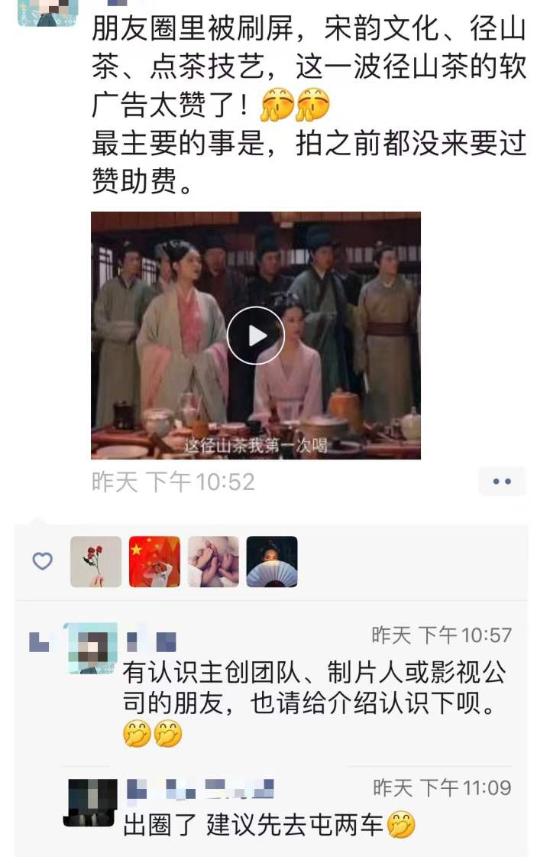Tap first commenter's blurred avatar
Screen dimensions: 557x863
coord(92,648)
